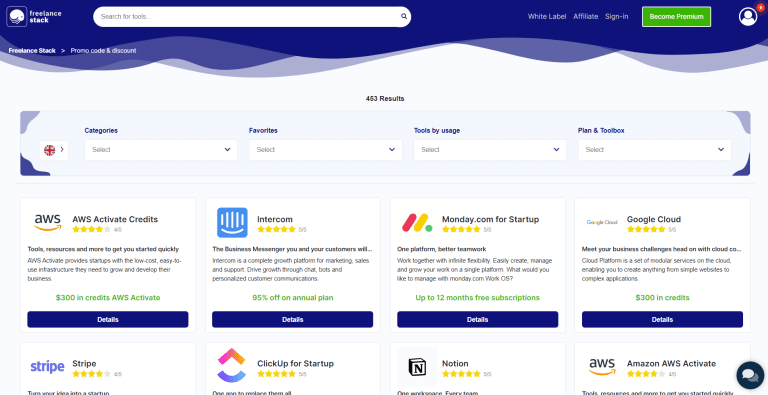This screenshot has height=395, width=768.
Task: Open the Plan & Toolbox dropdown
Action: click(654, 150)
